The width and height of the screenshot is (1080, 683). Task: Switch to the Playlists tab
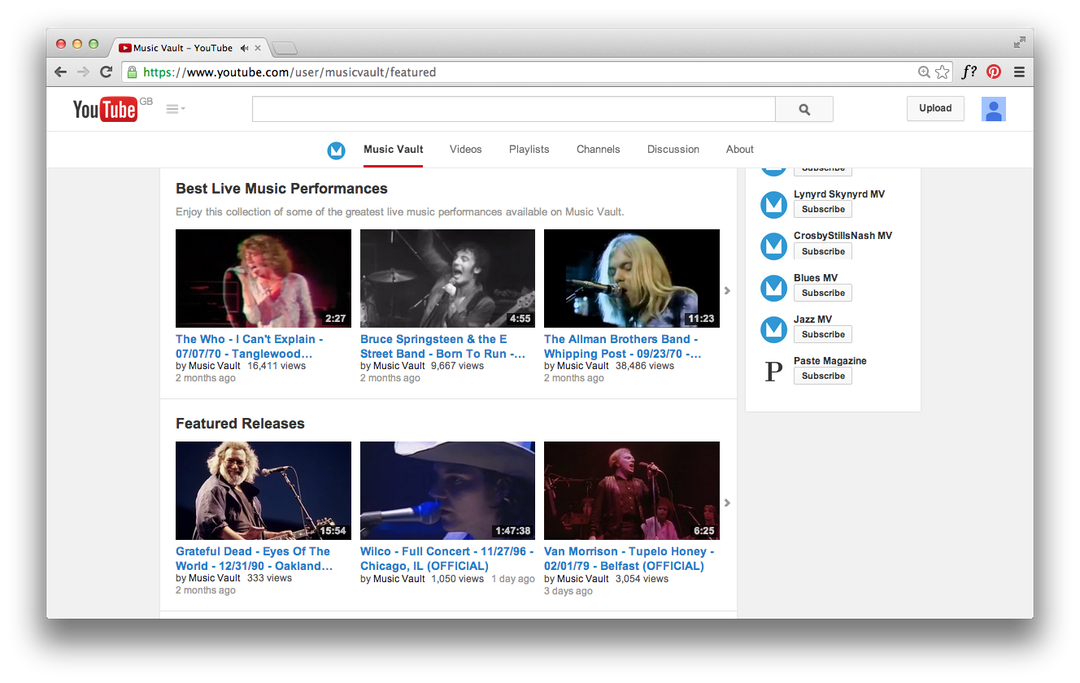click(529, 149)
